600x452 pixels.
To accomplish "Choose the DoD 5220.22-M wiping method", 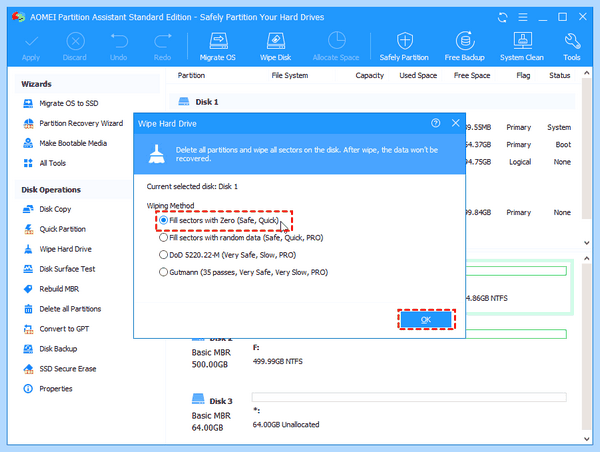I will point(228,255).
